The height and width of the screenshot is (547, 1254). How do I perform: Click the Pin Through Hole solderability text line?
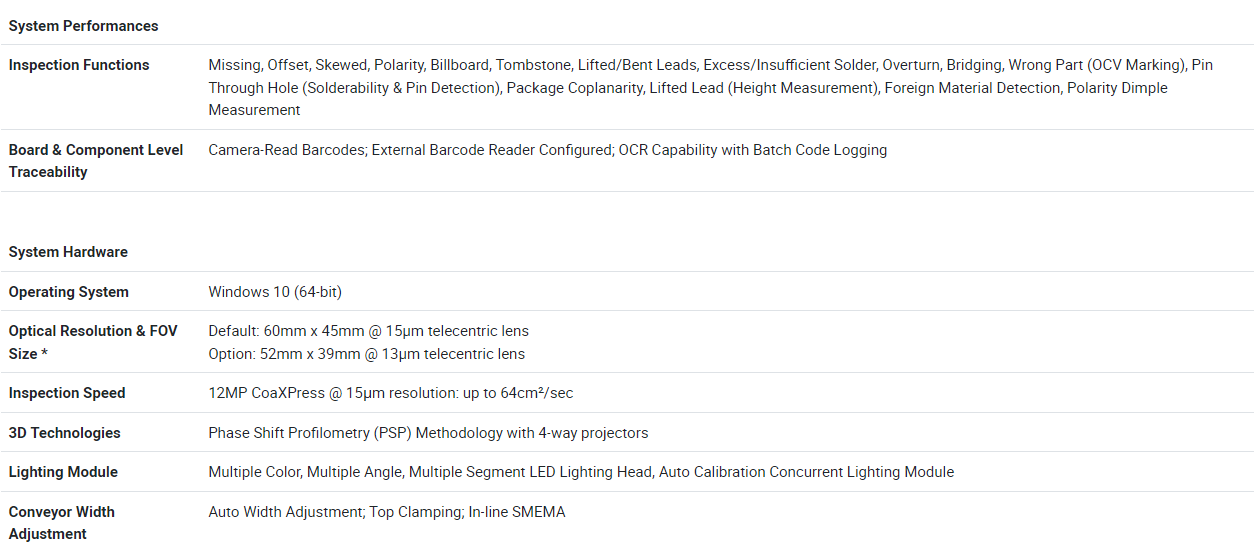click(x=688, y=88)
